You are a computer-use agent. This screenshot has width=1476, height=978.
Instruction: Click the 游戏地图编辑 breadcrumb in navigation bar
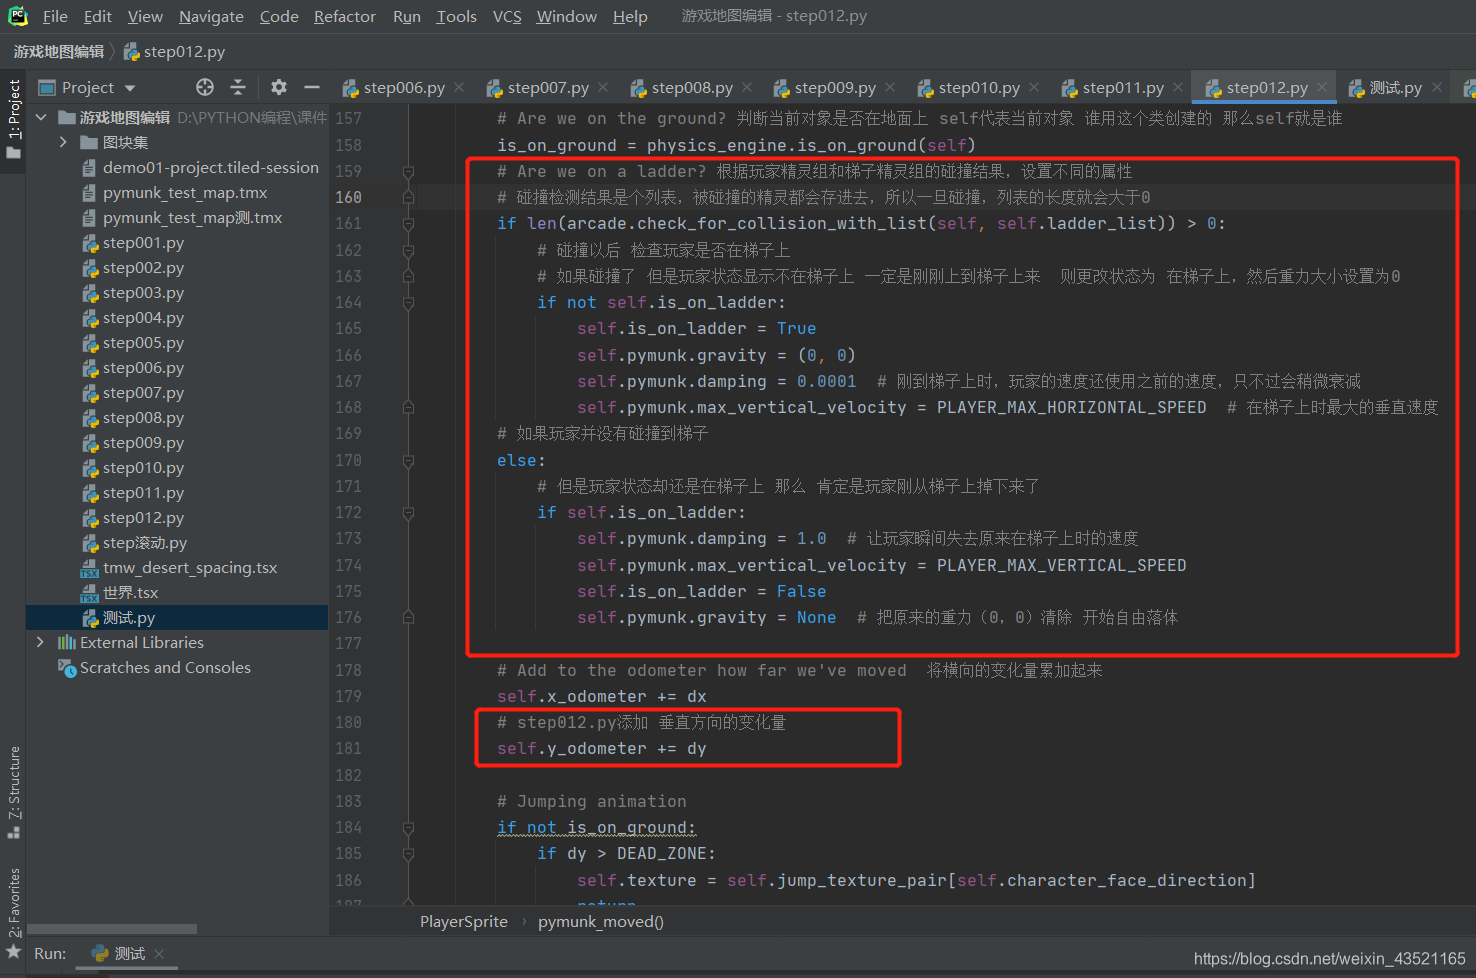pos(59,51)
